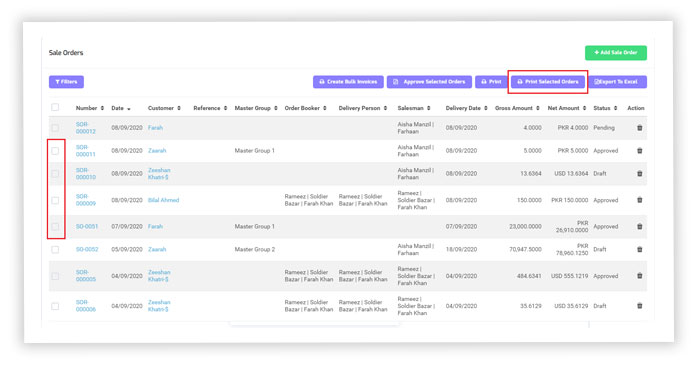Select Pending status in SOR-000012 row
Viewport: 699px width, 366px height.
click(604, 128)
